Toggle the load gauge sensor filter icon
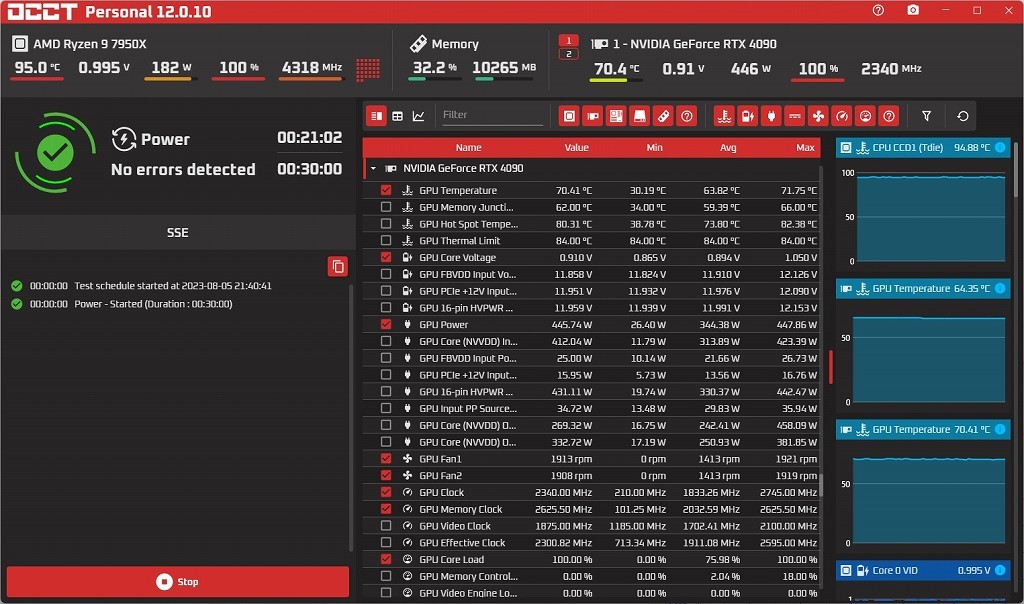This screenshot has height=604, width=1024. pos(865,116)
